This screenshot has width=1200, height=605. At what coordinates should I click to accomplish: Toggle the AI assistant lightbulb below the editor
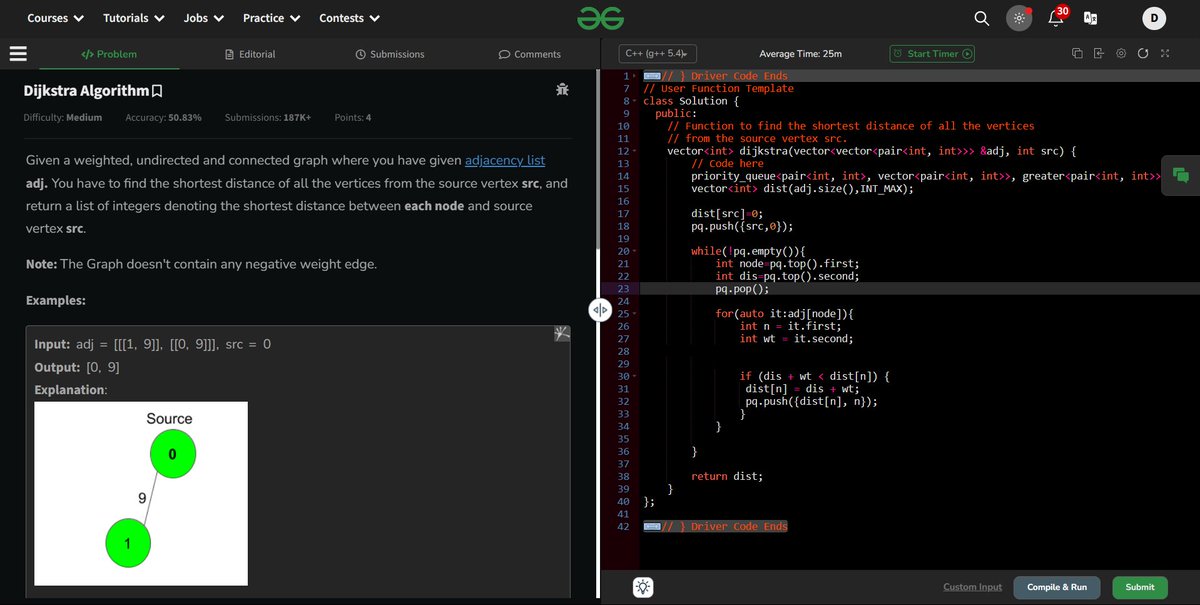pyautogui.click(x=641, y=587)
